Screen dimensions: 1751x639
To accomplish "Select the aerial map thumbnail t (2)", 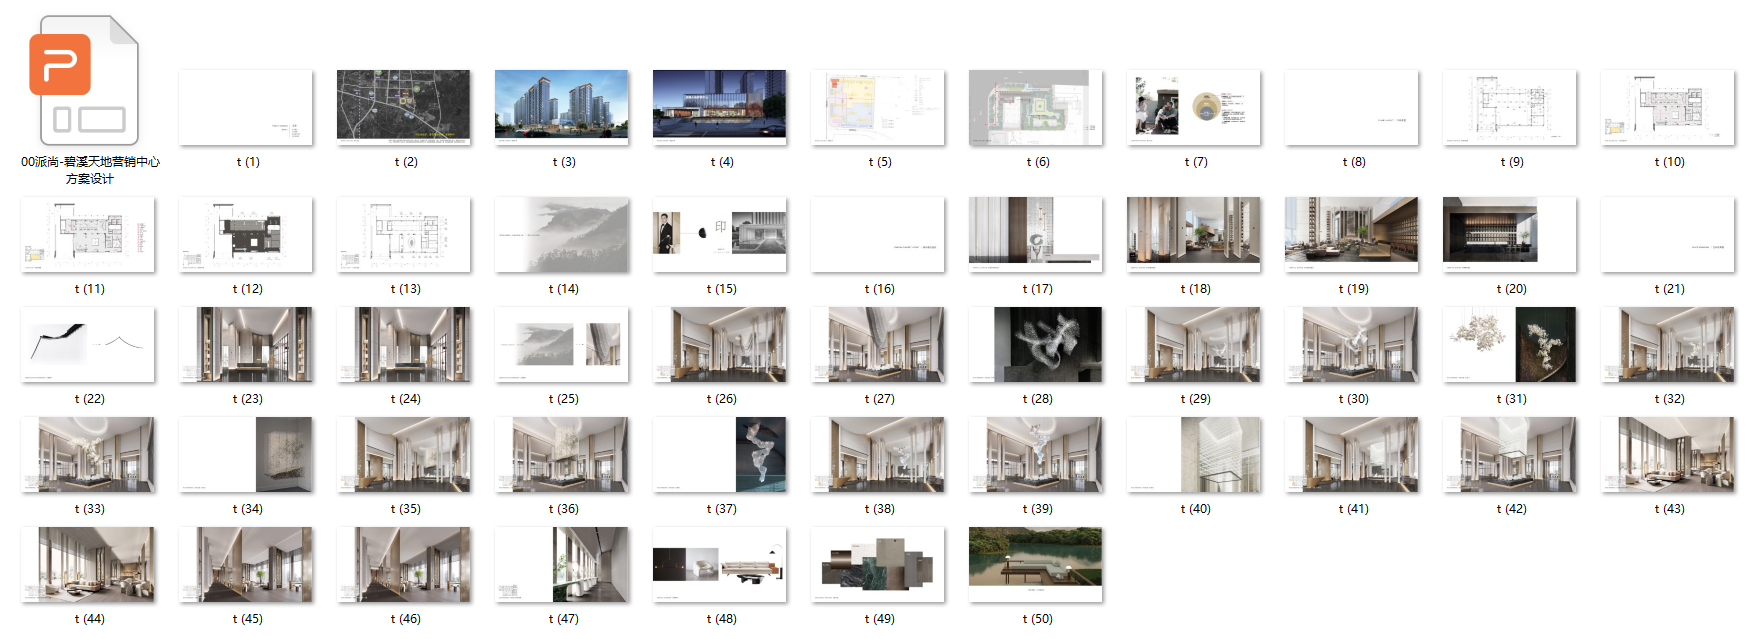I will coord(403,107).
